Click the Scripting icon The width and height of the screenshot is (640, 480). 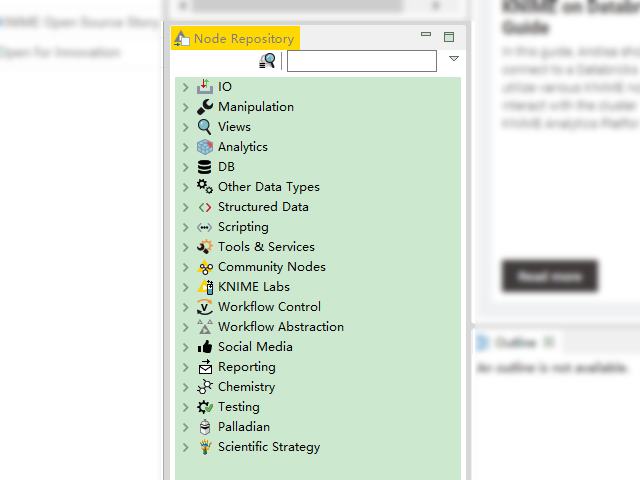tap(205, 227)
